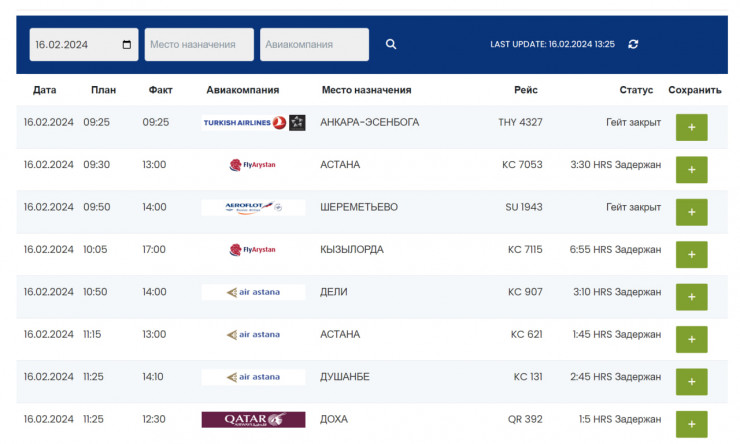
Task: Focus the Авиакомпания search field
Action: click(x=314, y=44)
